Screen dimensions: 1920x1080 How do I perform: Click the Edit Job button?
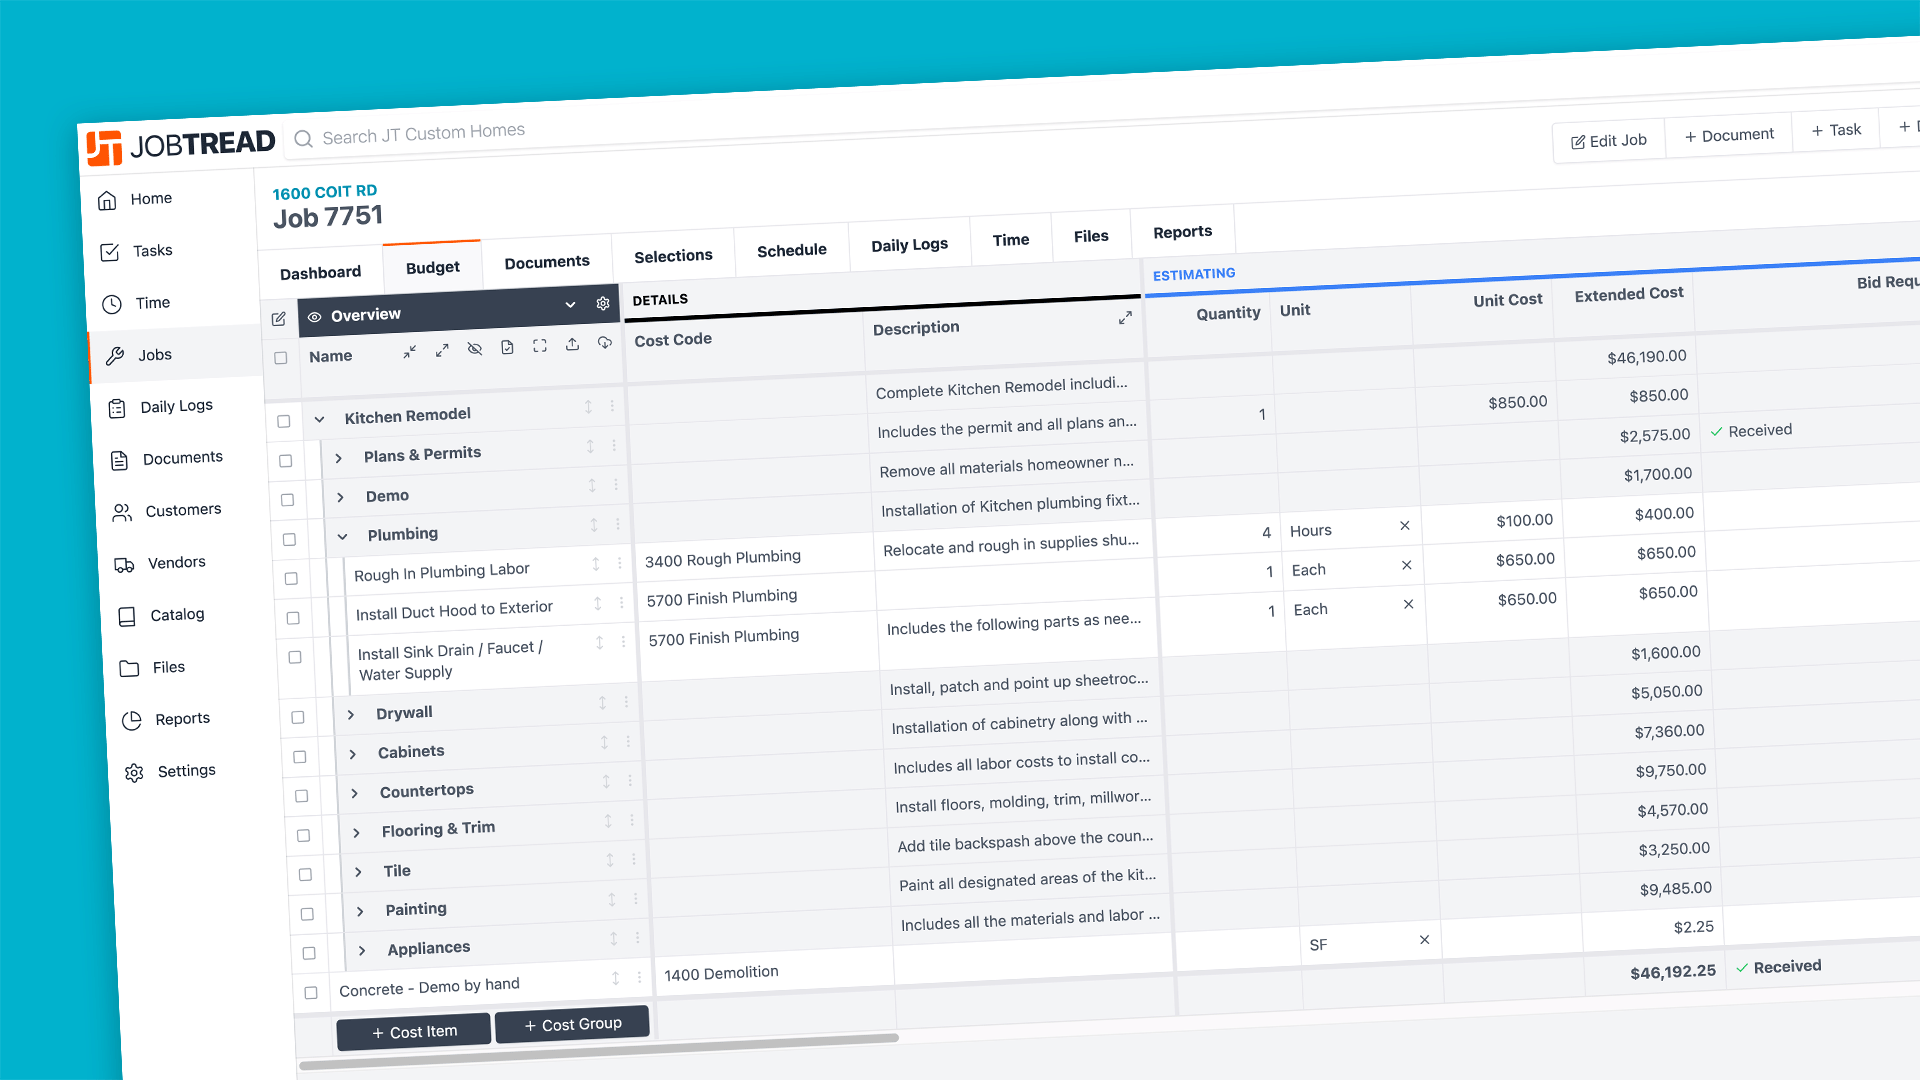tap(1609, 141)
